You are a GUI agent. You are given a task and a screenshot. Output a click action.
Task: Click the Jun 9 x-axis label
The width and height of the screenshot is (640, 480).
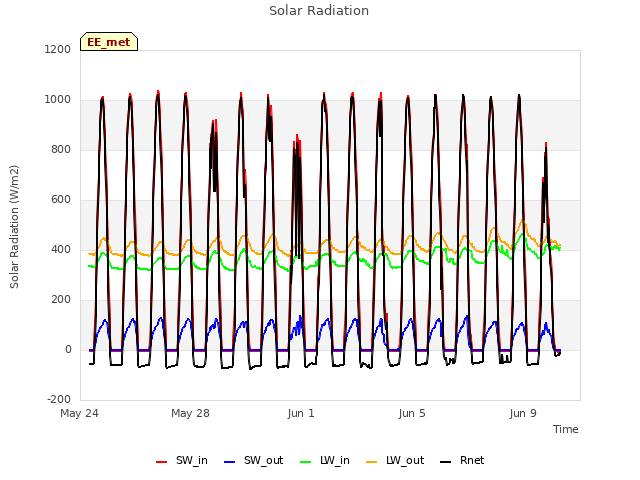coord(523,413)
